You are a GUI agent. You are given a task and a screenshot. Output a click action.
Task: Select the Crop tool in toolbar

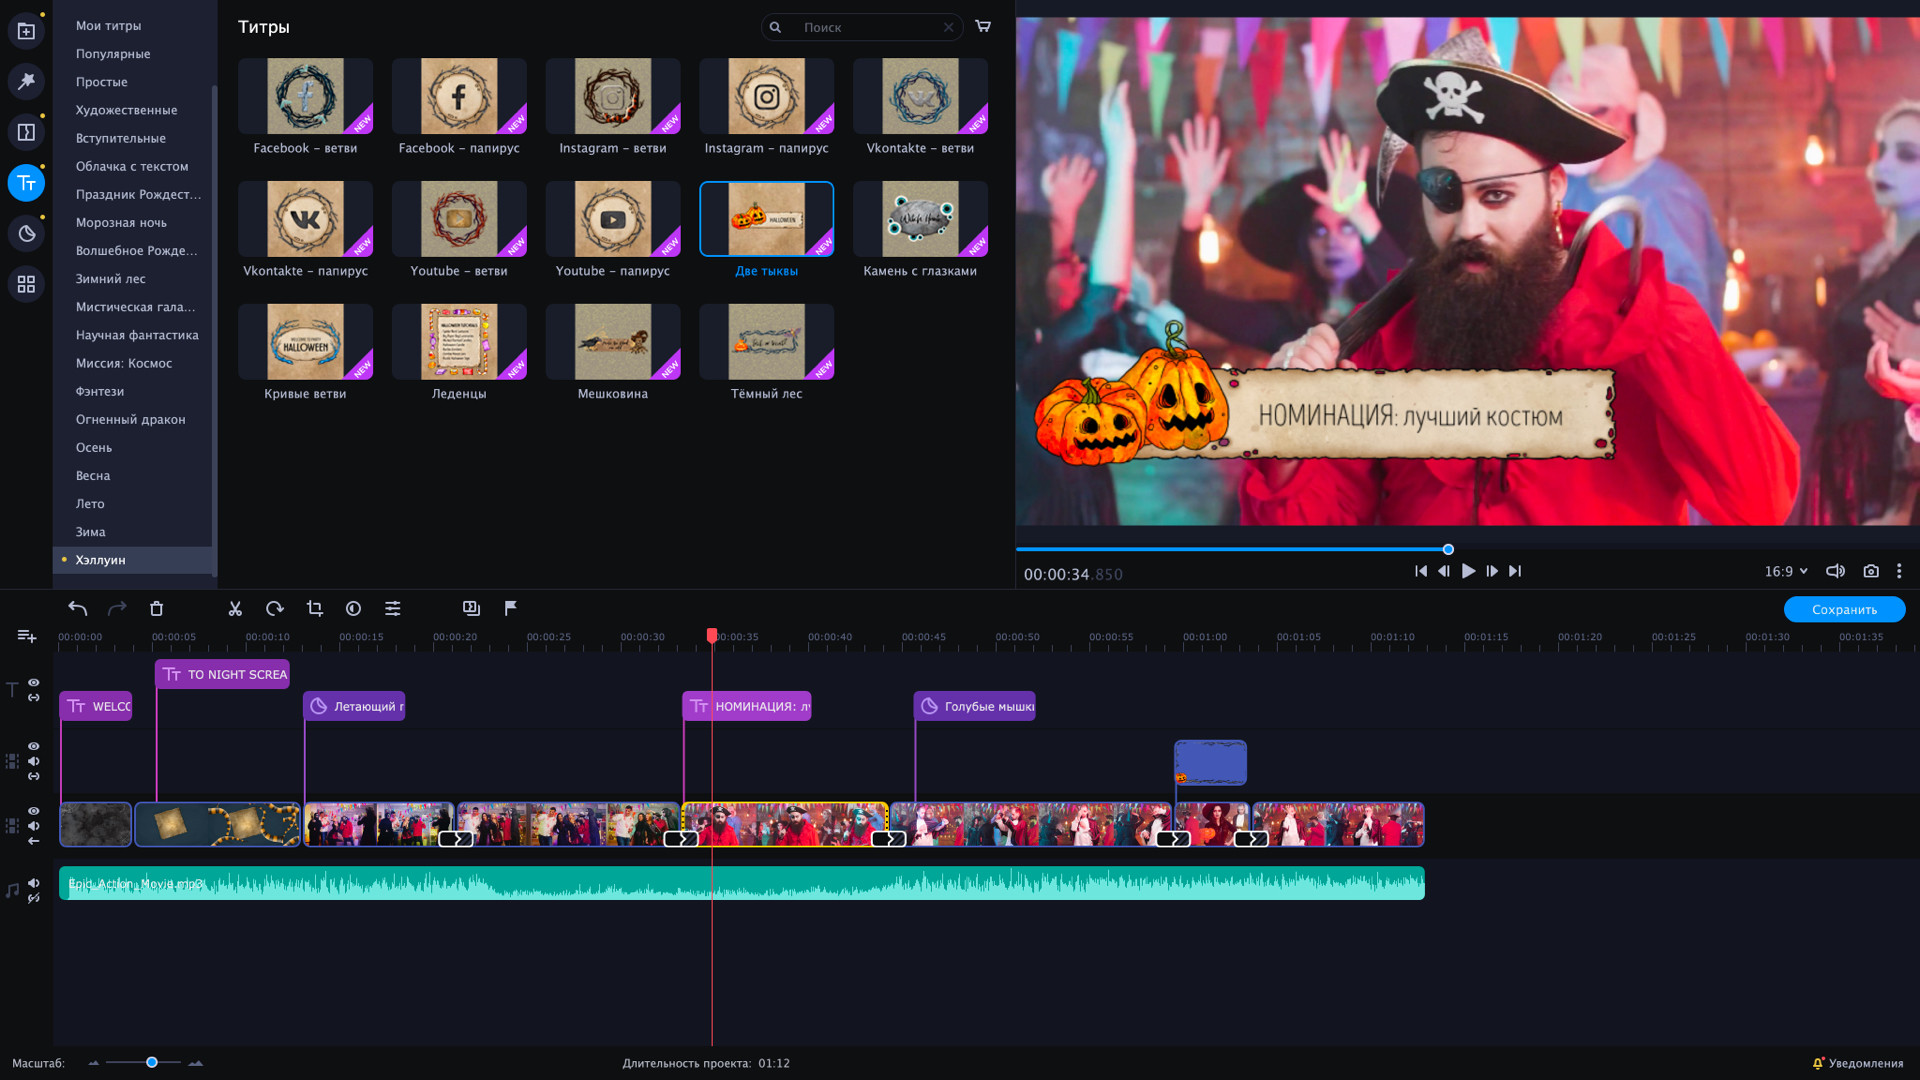click(x=314, y=608)
